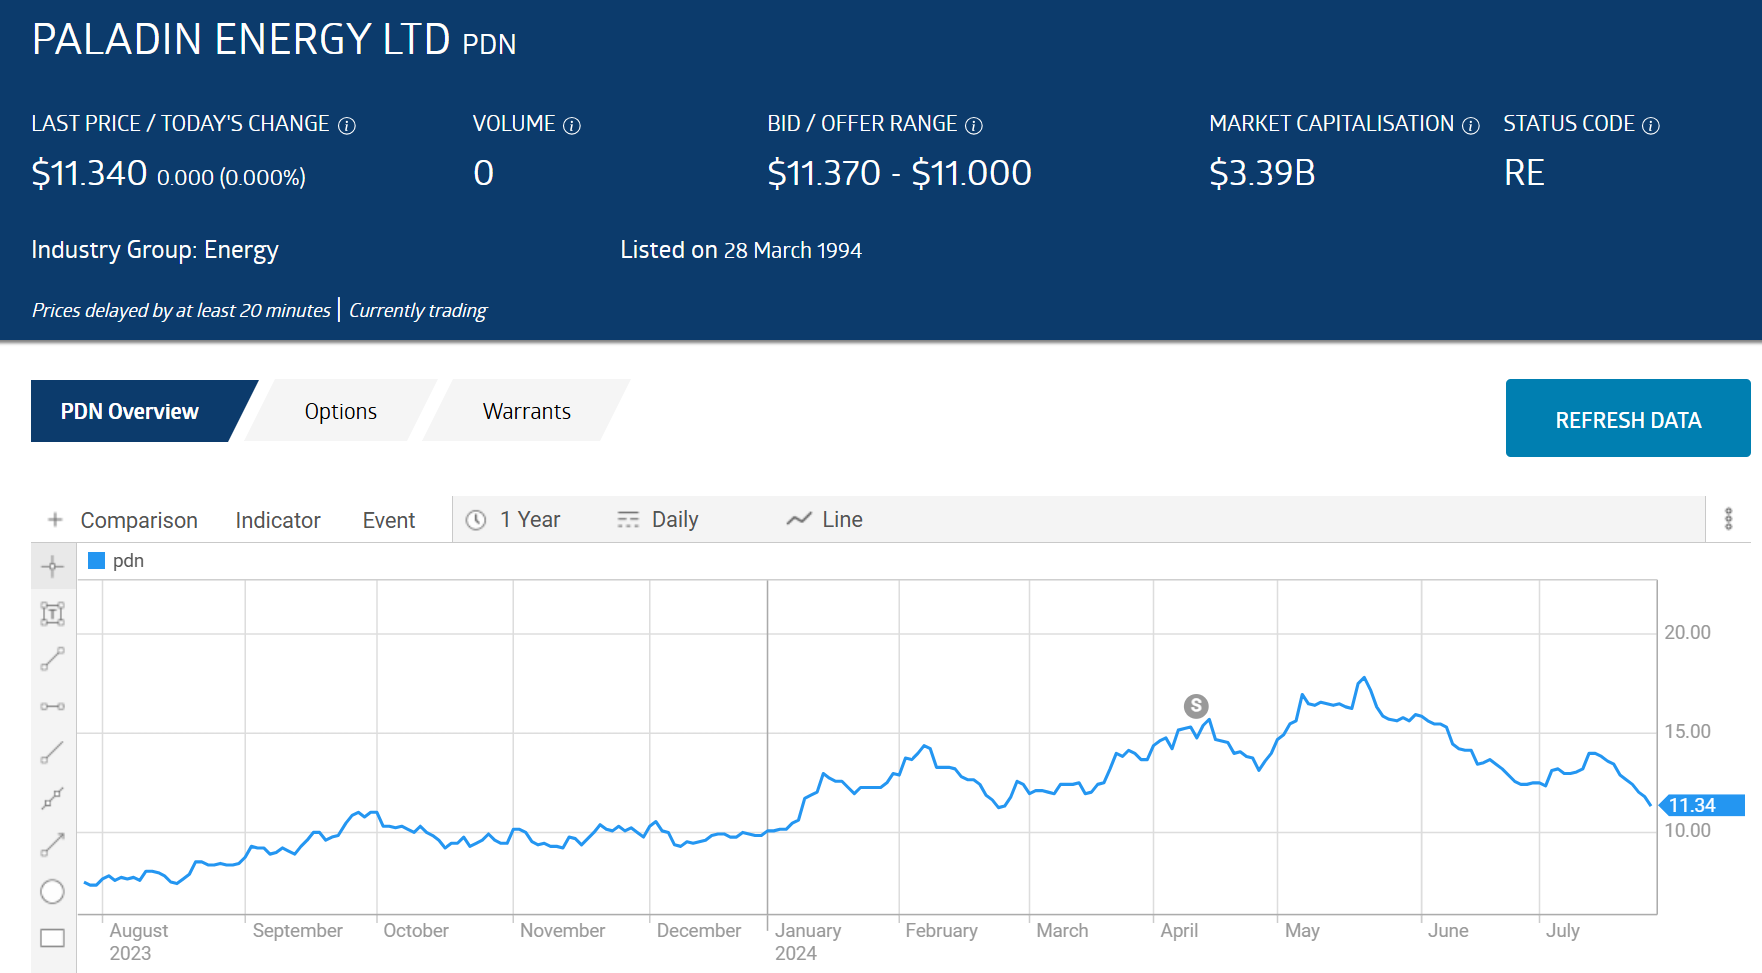Open the Line chart type dropdown

point(825,520)
